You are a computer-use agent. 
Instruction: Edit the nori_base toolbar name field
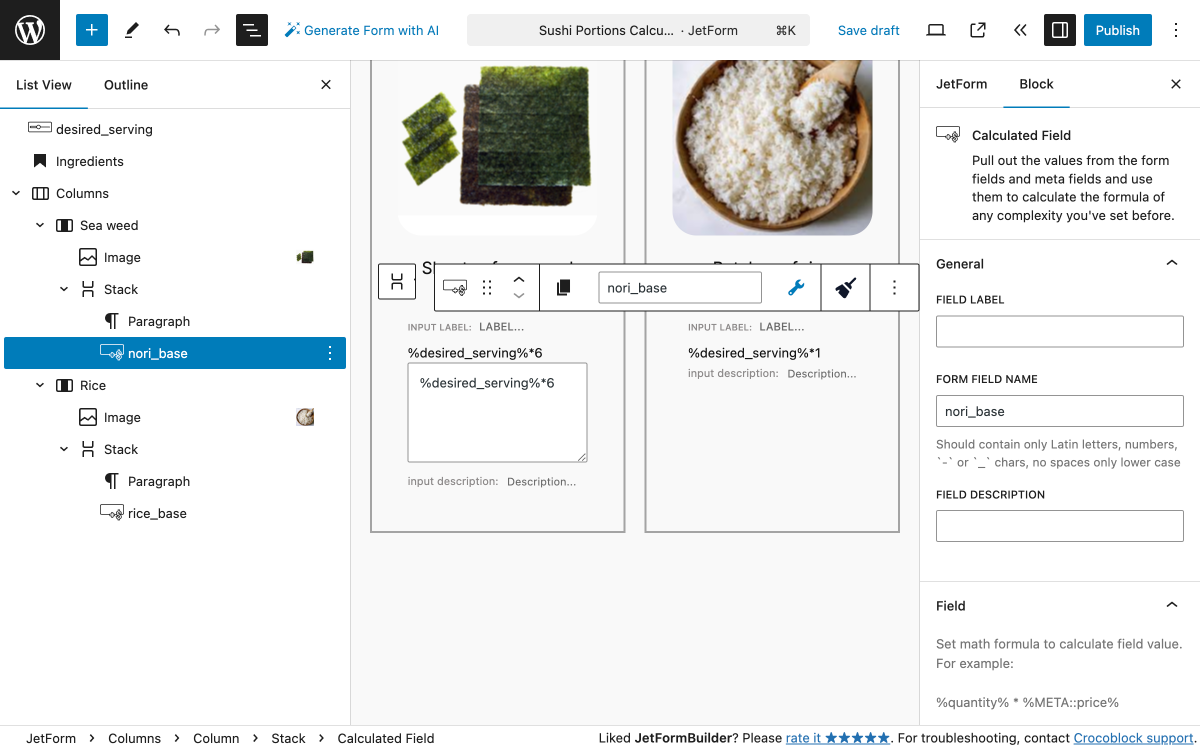click(x=680, y=288)
